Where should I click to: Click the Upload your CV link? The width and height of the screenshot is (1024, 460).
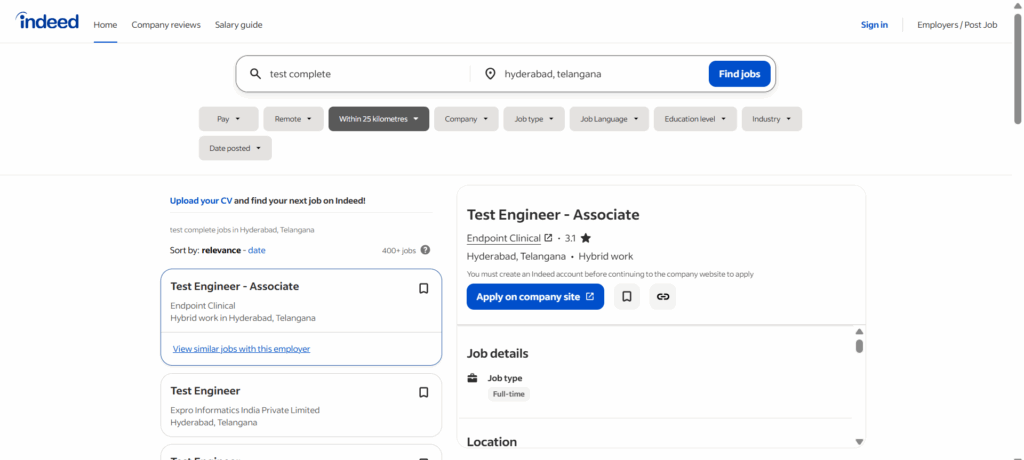[x=200, y=201]
